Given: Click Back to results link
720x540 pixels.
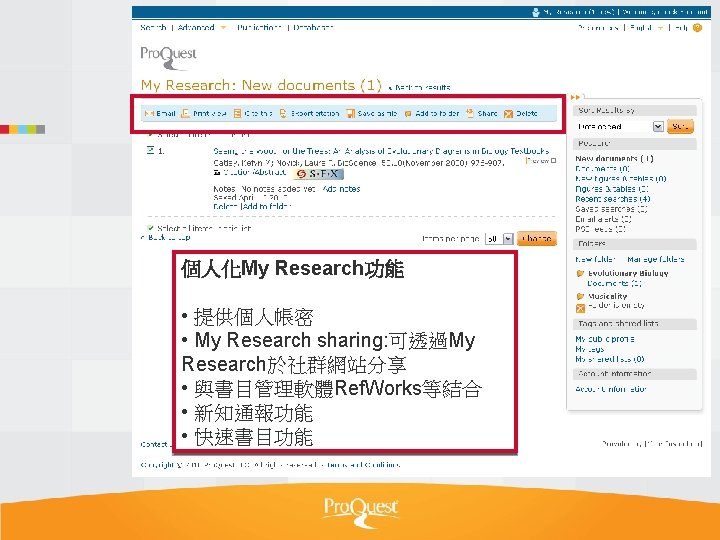Looking at the screenshot, I should point(419,87).
